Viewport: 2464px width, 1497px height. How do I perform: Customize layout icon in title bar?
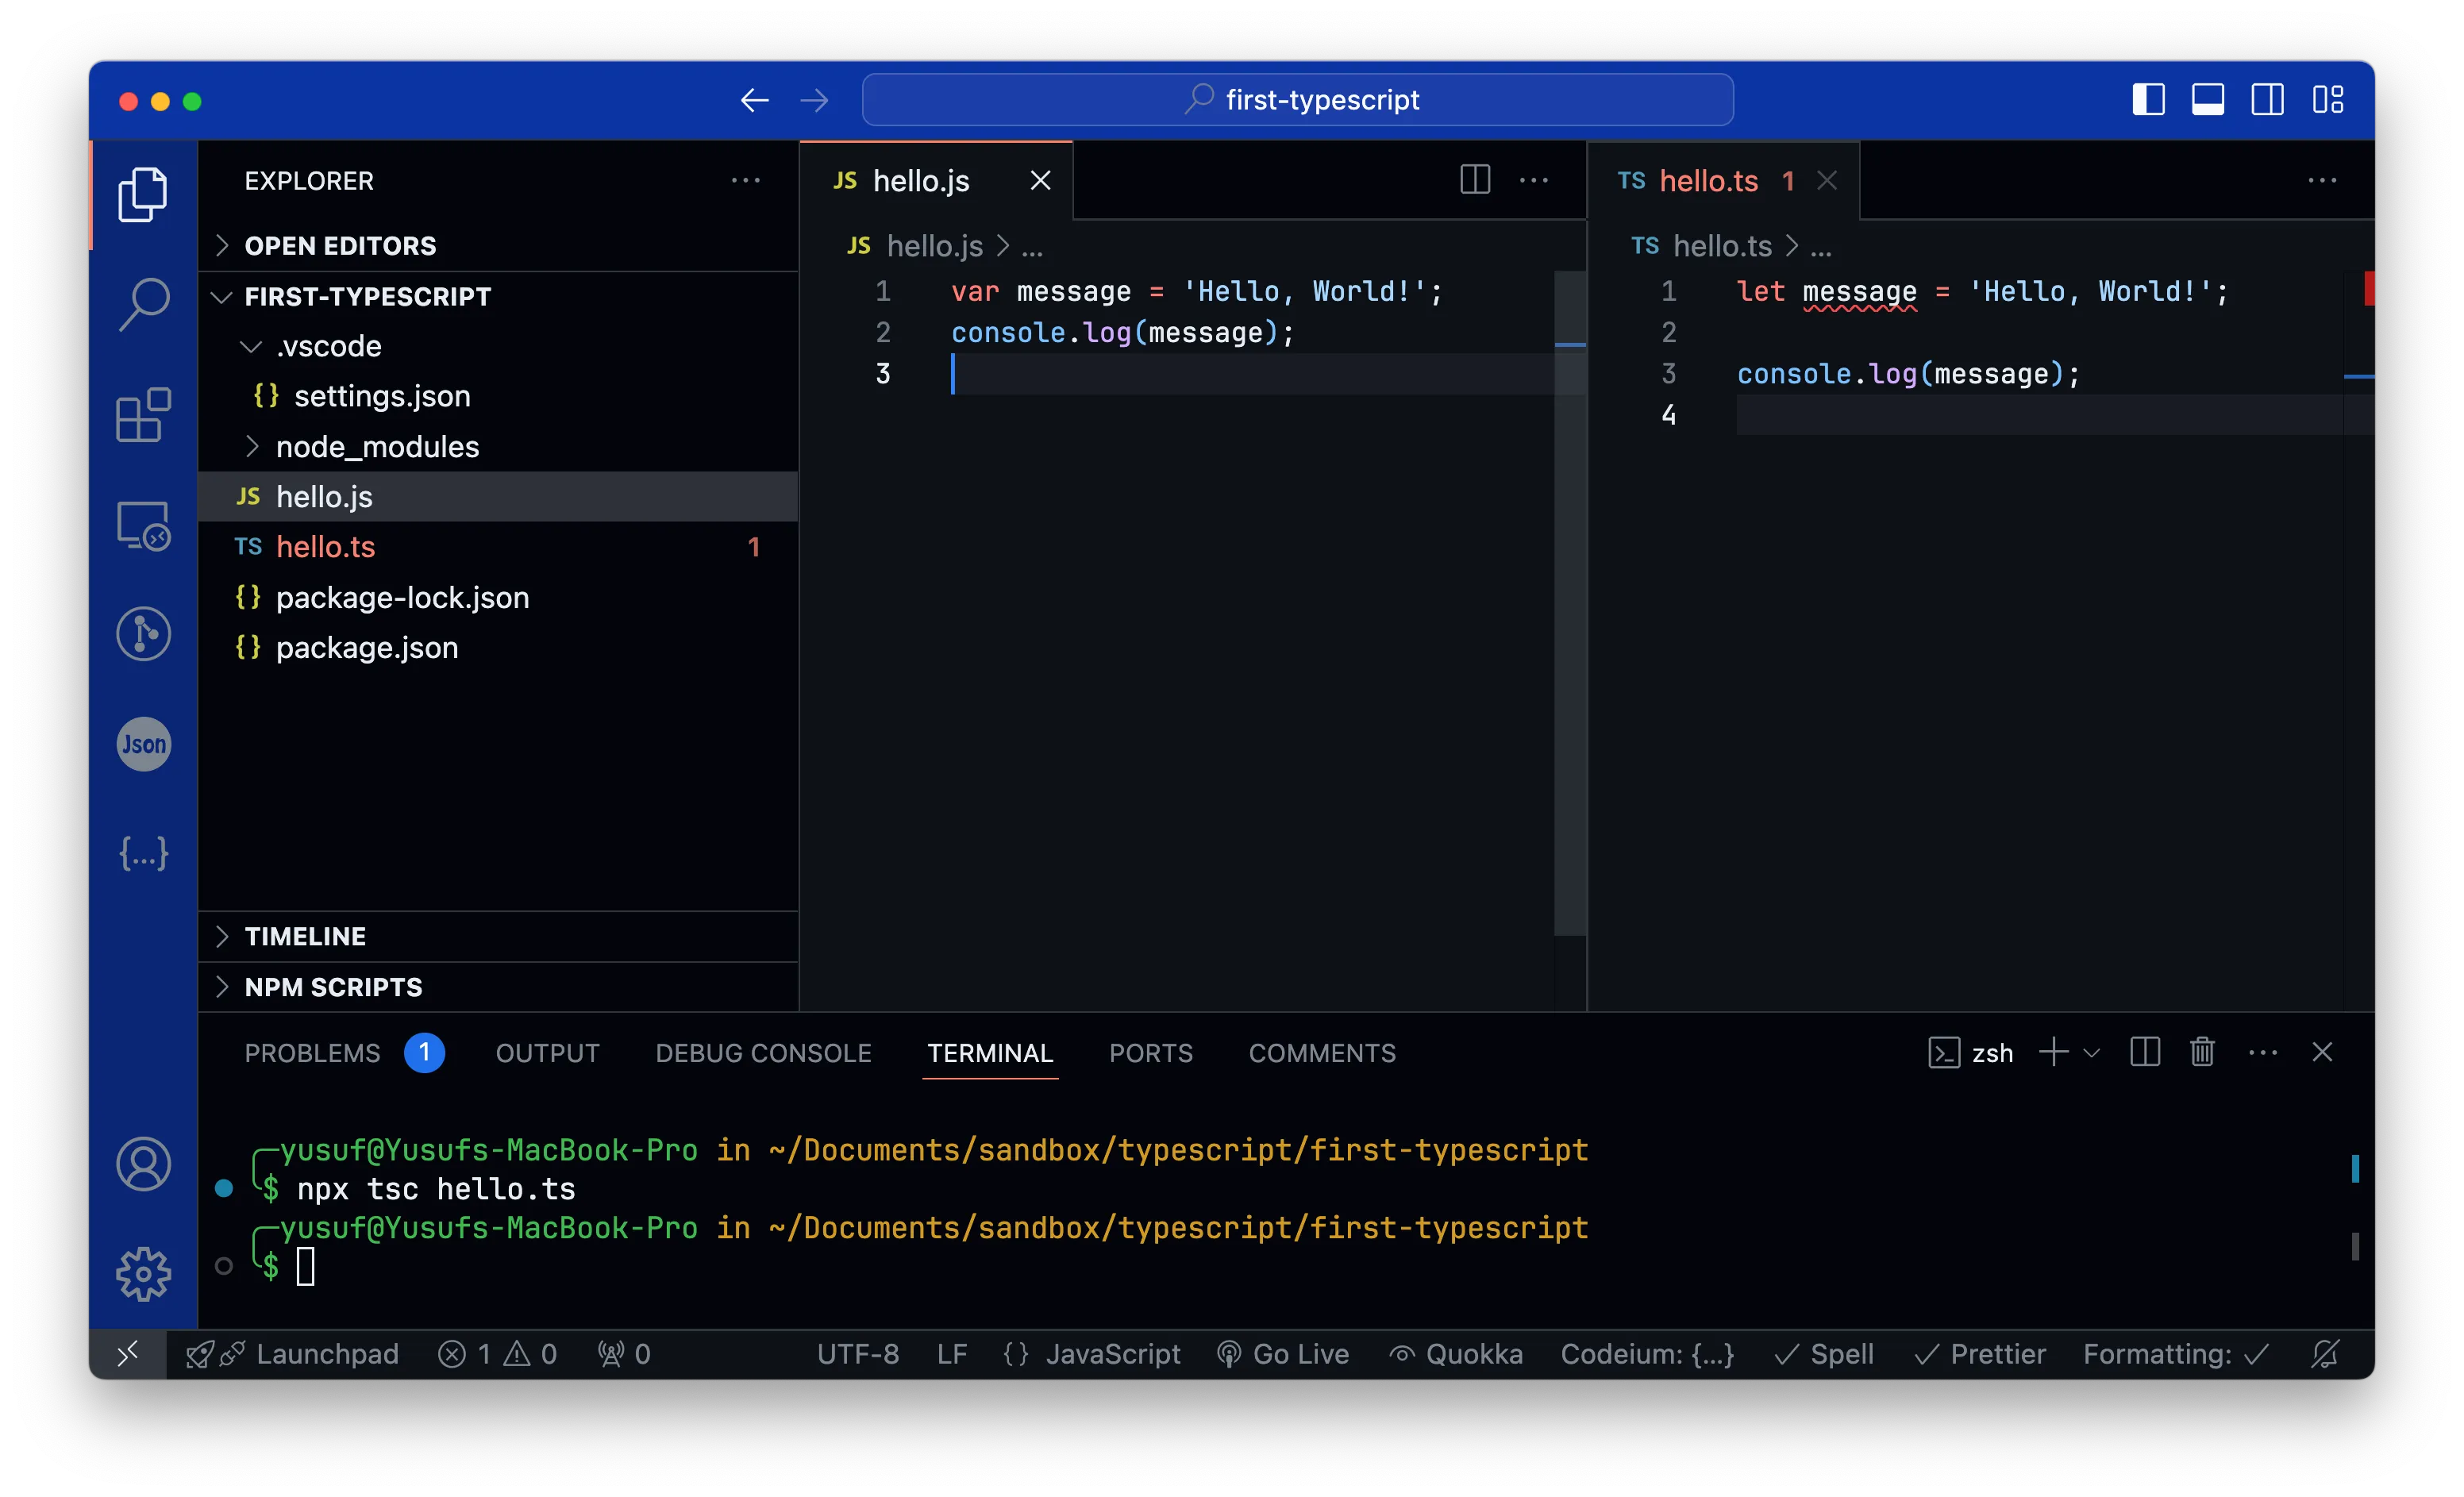coord(2328,100)
